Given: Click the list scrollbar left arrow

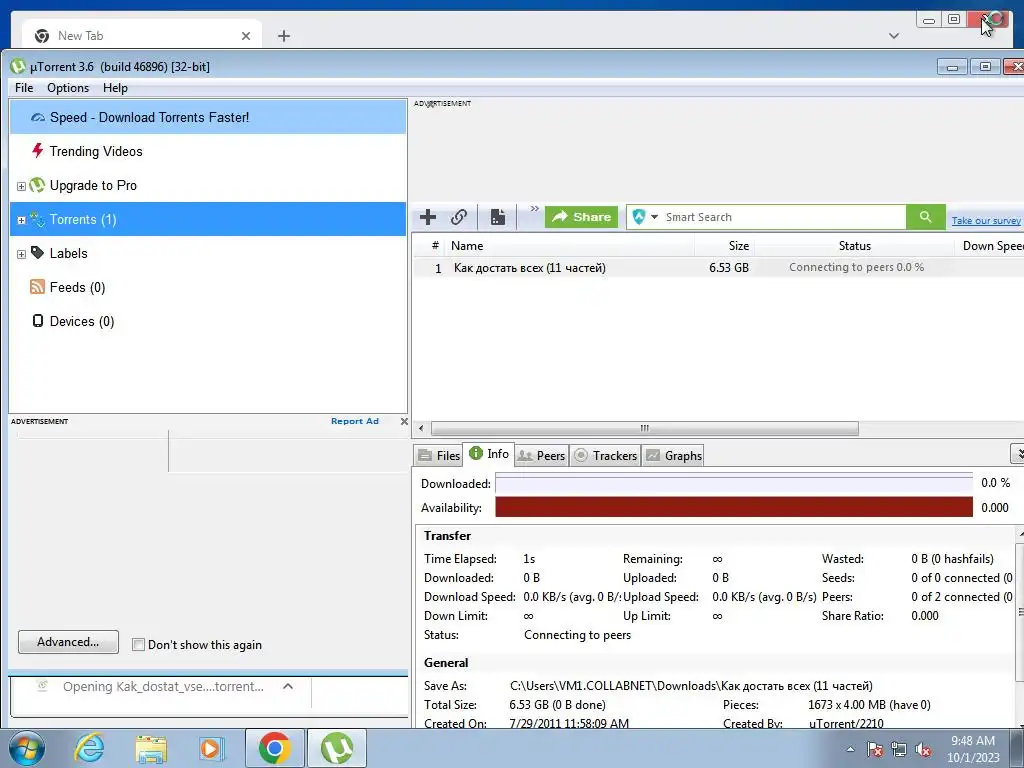Looking at the screenshot, I should (x=421, y=428).
